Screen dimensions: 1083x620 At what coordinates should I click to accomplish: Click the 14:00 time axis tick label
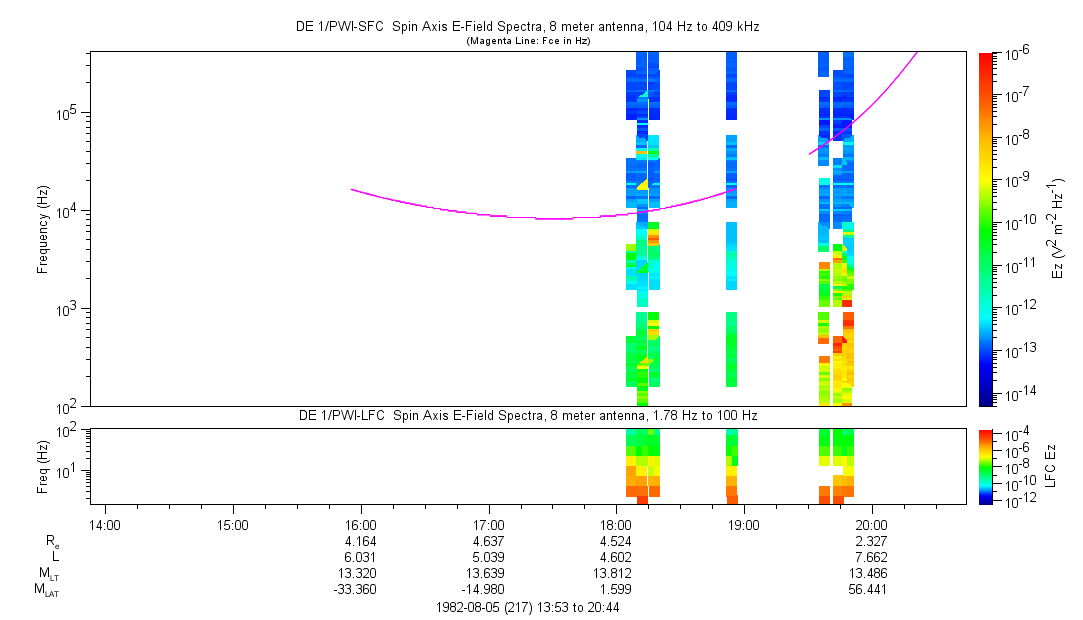coord(105,524)
